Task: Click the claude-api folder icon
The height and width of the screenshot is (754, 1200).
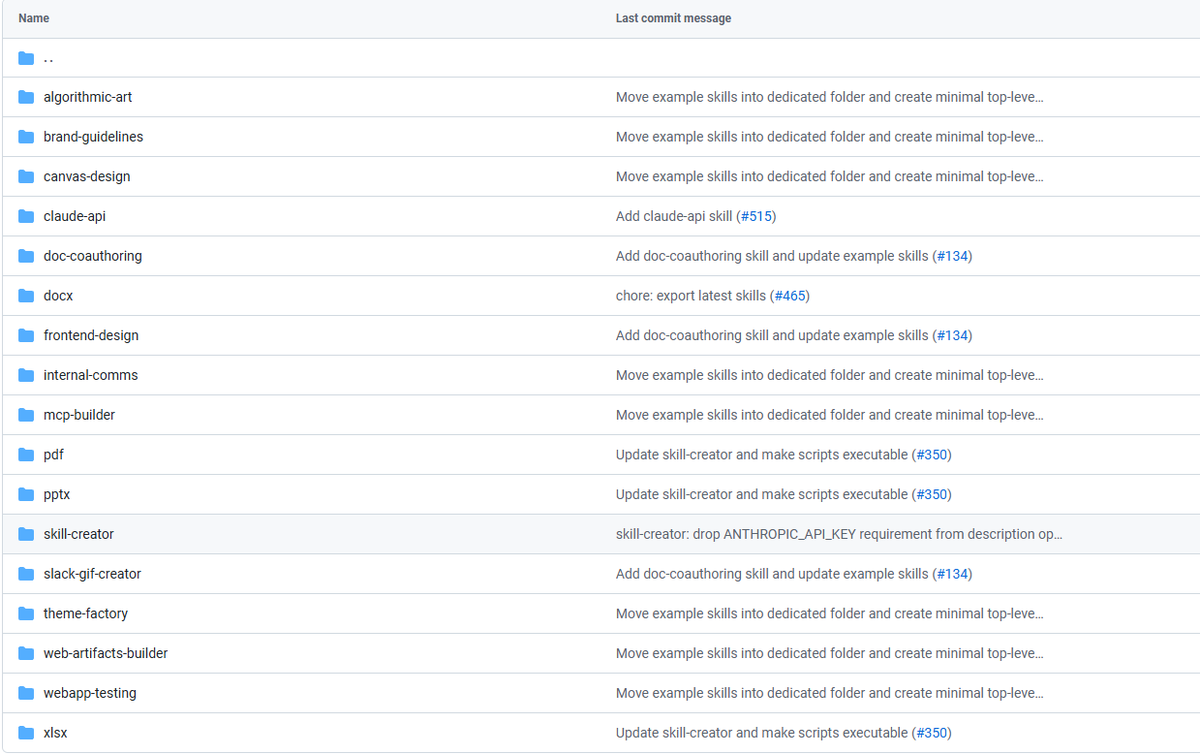Action: tap(26, 216)
